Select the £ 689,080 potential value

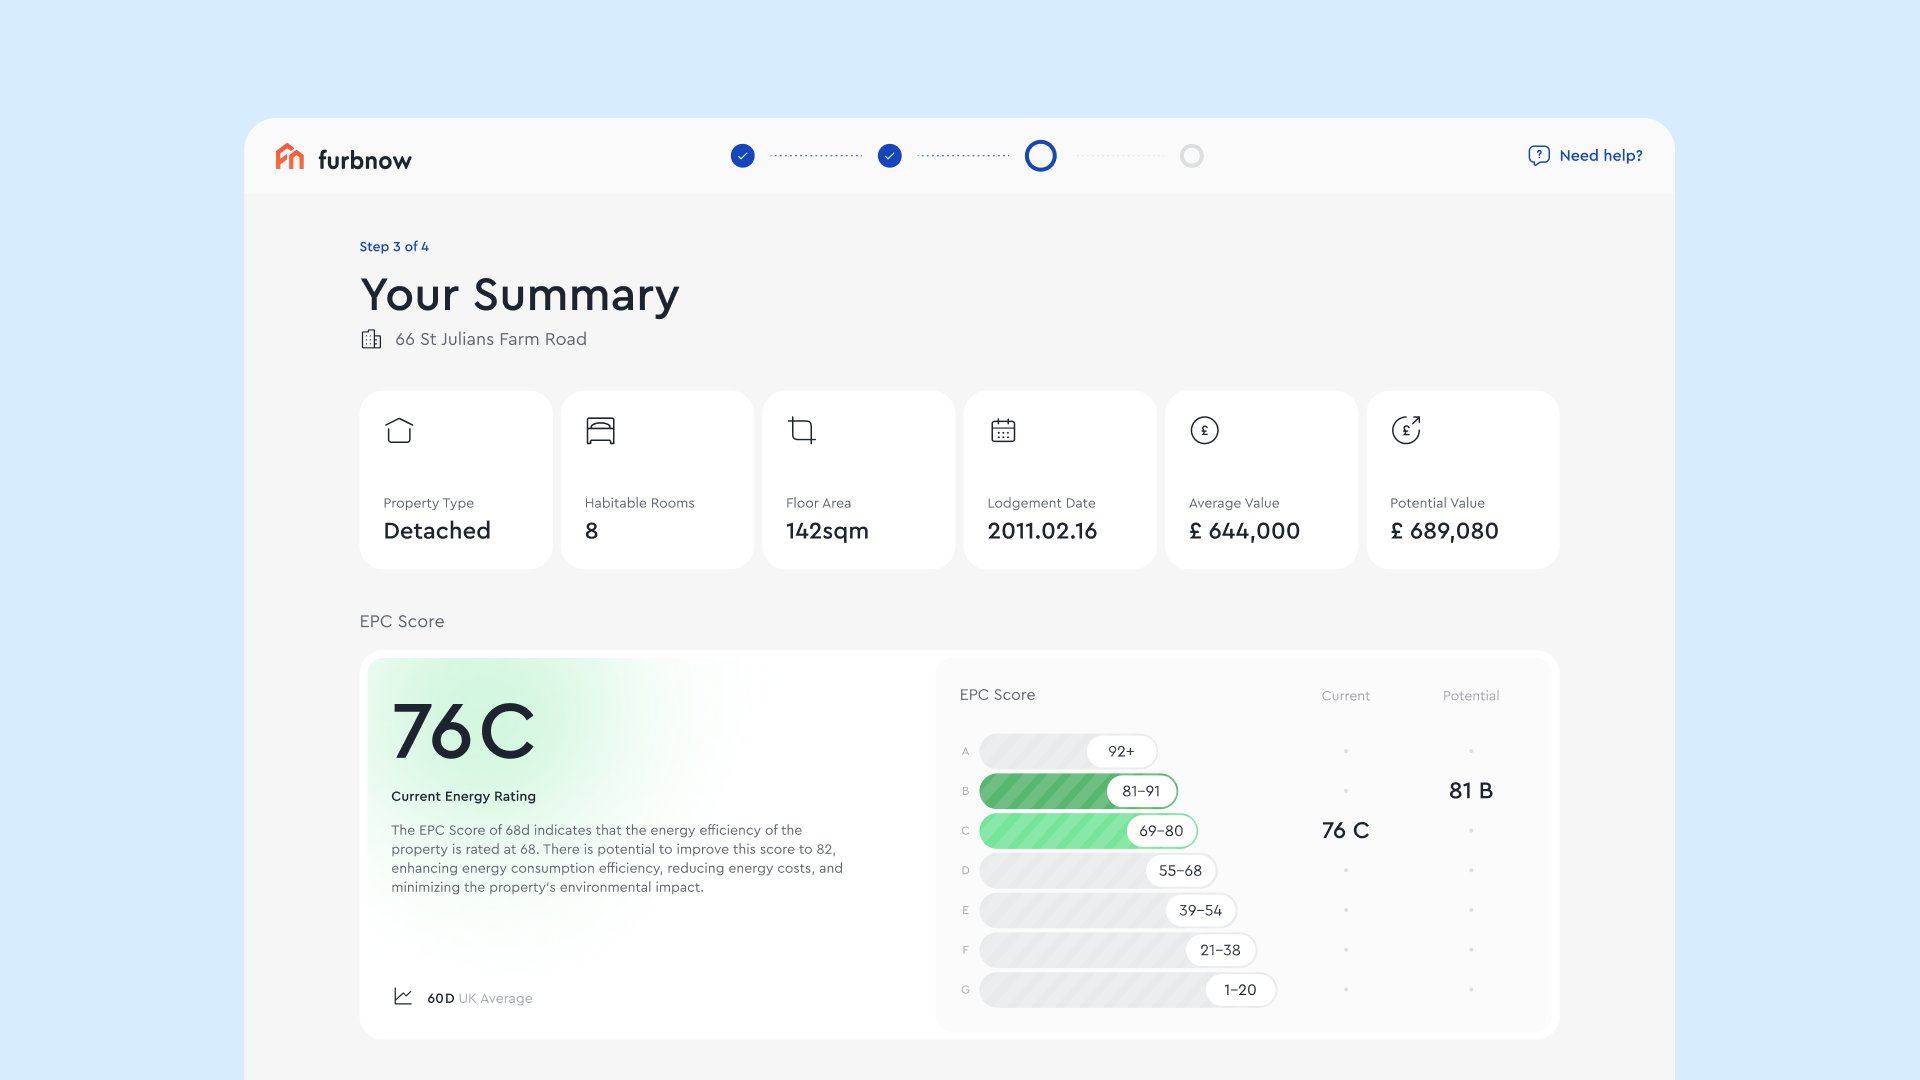click(1444, 531)
